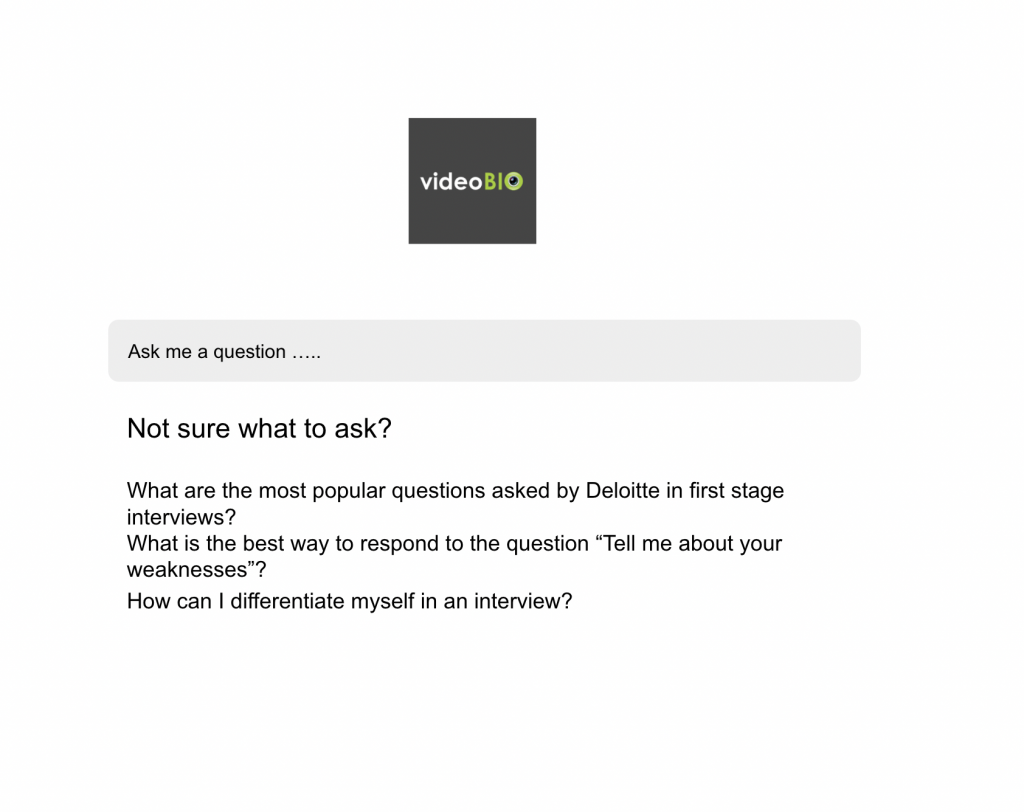Image resolution: width=1024 pixels, height=812 pixels.
Task: Click the wrapped word weaknesses in the suggestion
Action: click(187, 570)
